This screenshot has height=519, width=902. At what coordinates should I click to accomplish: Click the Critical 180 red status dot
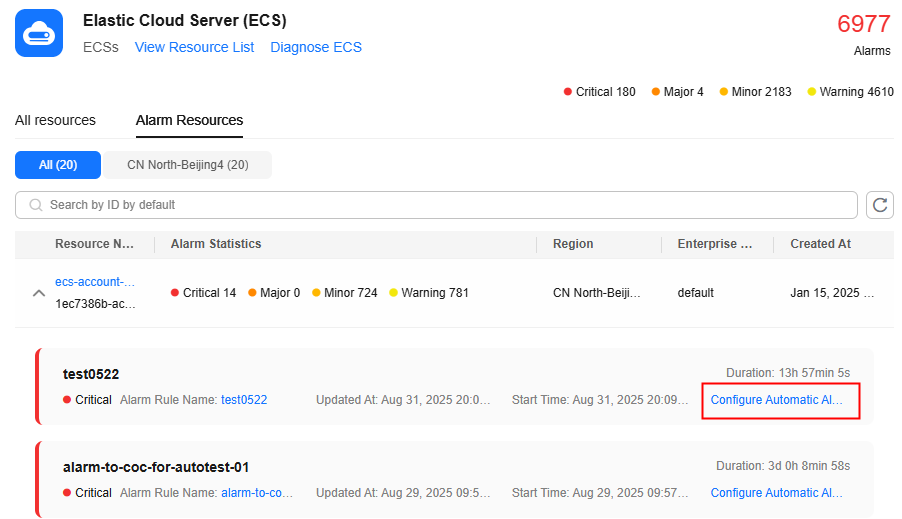pos(569,92)
